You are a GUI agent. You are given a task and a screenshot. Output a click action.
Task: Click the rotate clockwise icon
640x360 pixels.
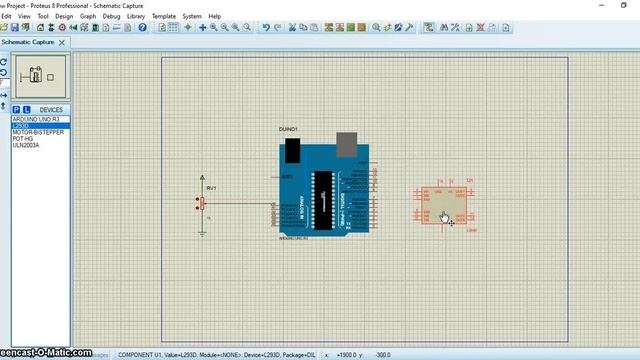click(x=4, y=62)
